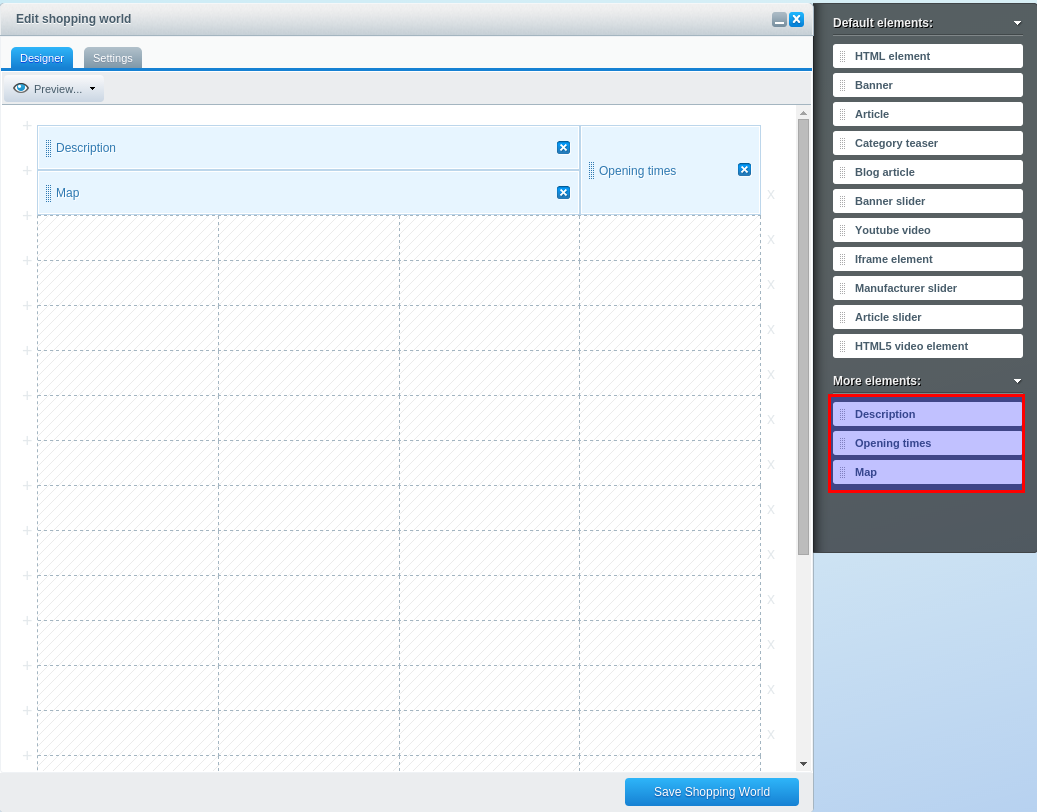This screenshot has width=1037, height=812.
Task: Click the Opening times block drag handle
Action: pos(591,171)
